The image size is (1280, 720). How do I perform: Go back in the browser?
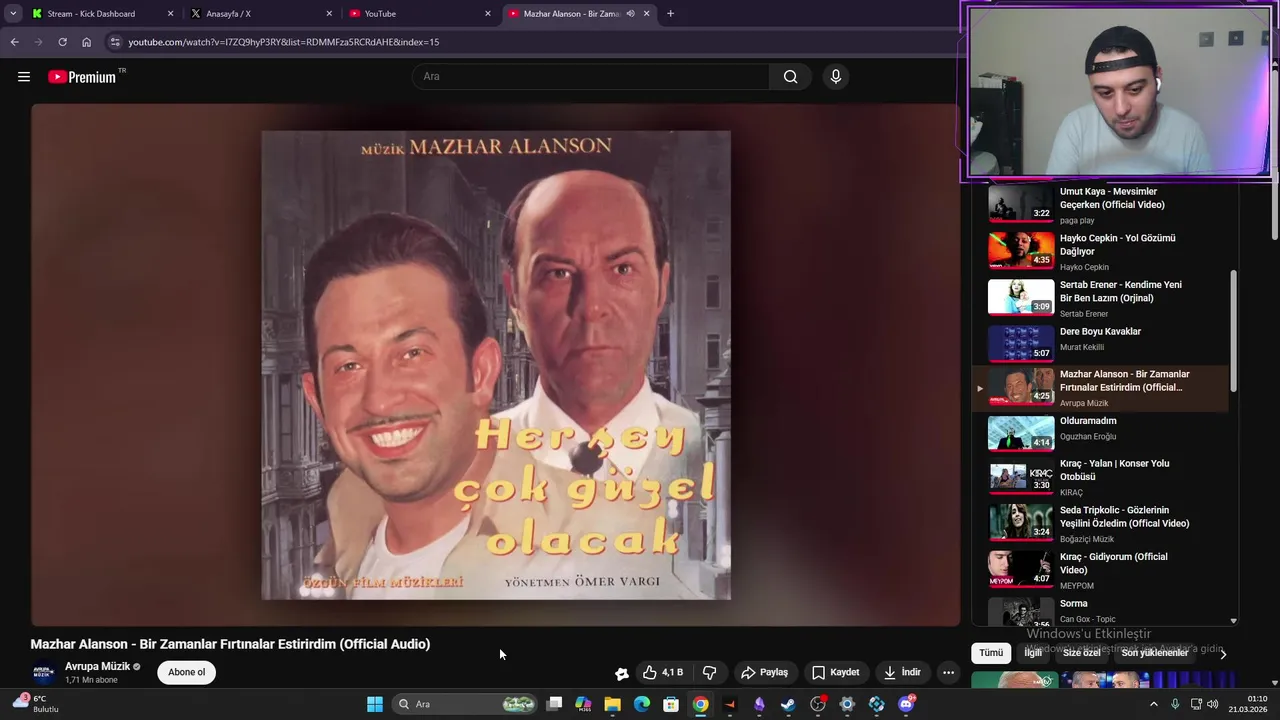(14, 42)
